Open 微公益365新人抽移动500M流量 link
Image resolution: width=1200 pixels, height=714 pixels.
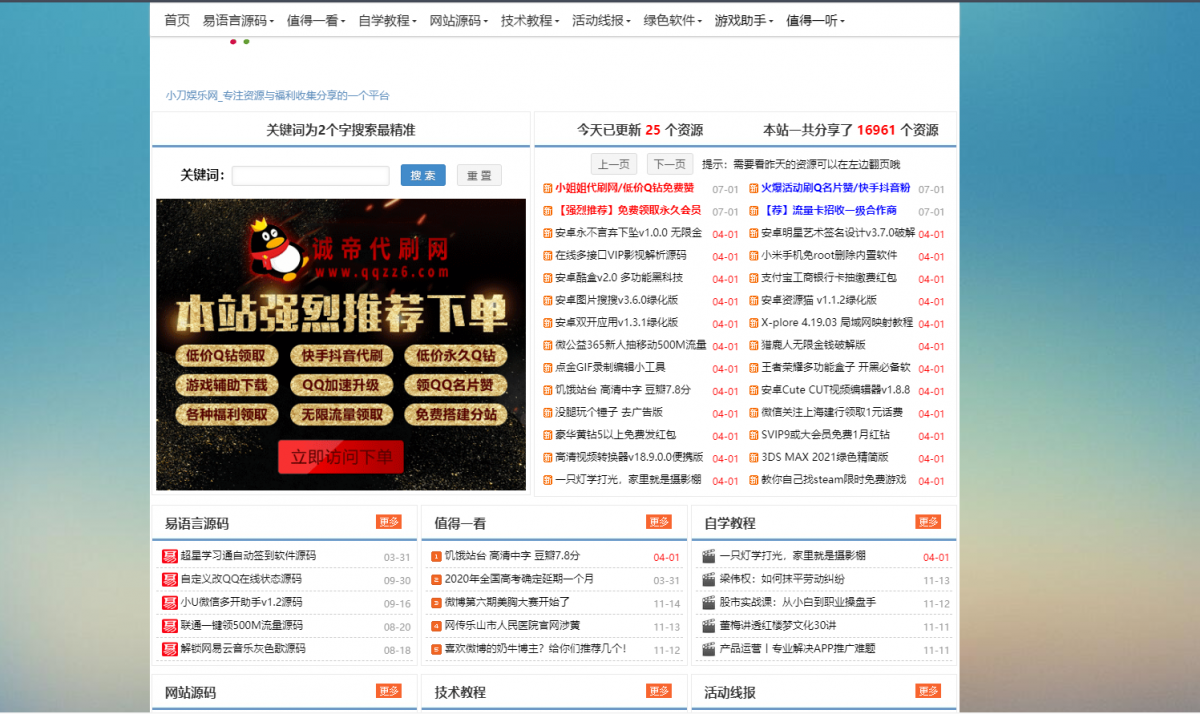tap(631, 345)
